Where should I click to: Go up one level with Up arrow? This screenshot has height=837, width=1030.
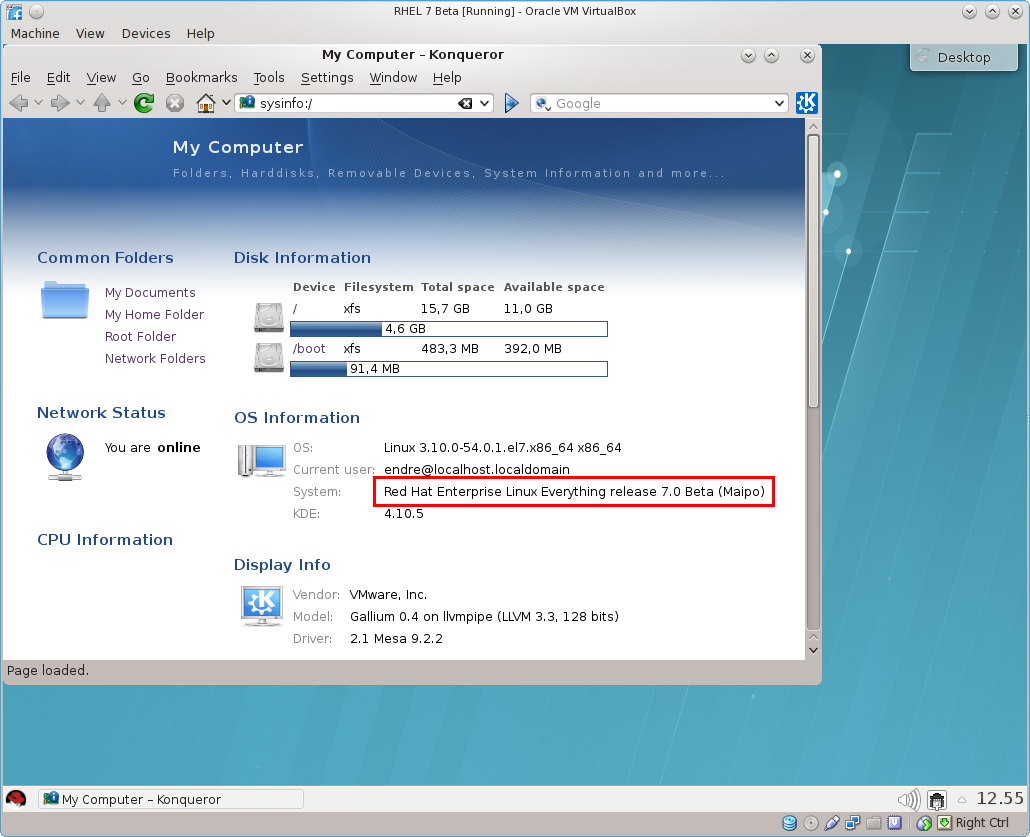coord(102,103)
